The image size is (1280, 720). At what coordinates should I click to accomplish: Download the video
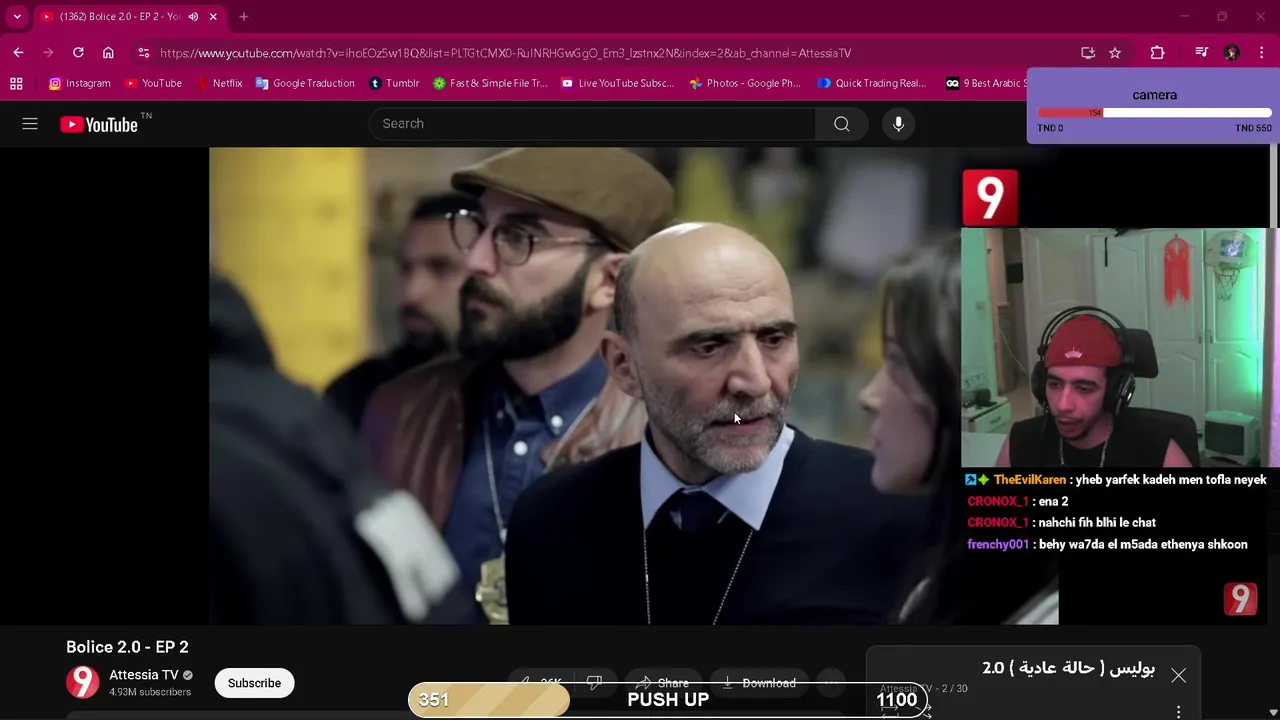[758, 683]
